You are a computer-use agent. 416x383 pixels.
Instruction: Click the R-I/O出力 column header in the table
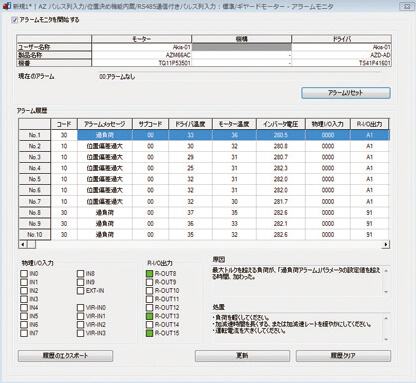[x=369, y=124]
